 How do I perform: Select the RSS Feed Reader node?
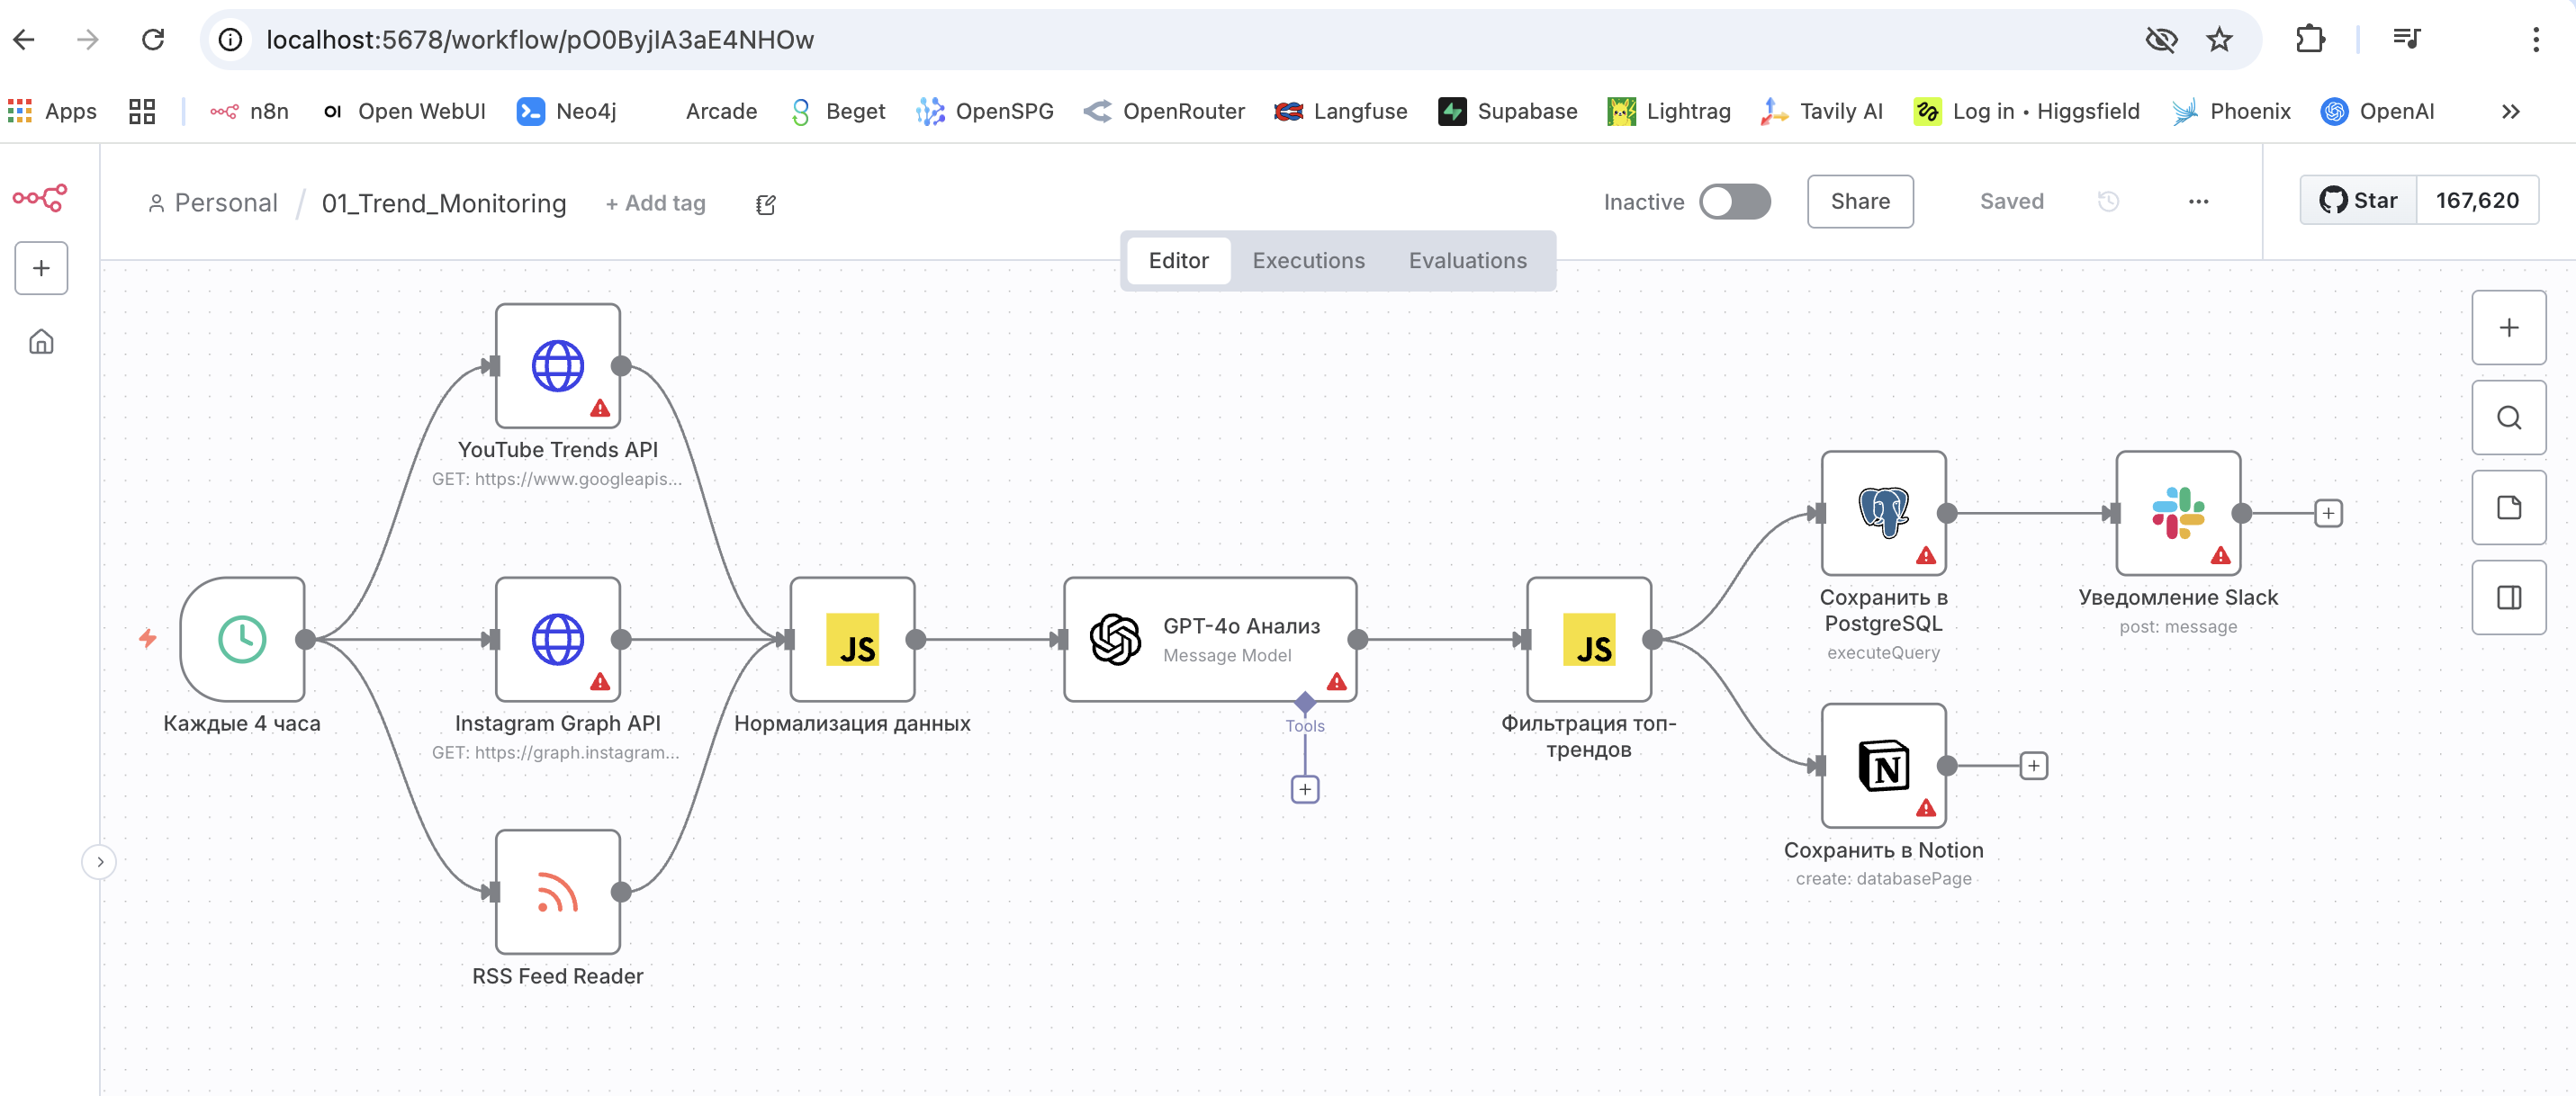click(557, 891)
